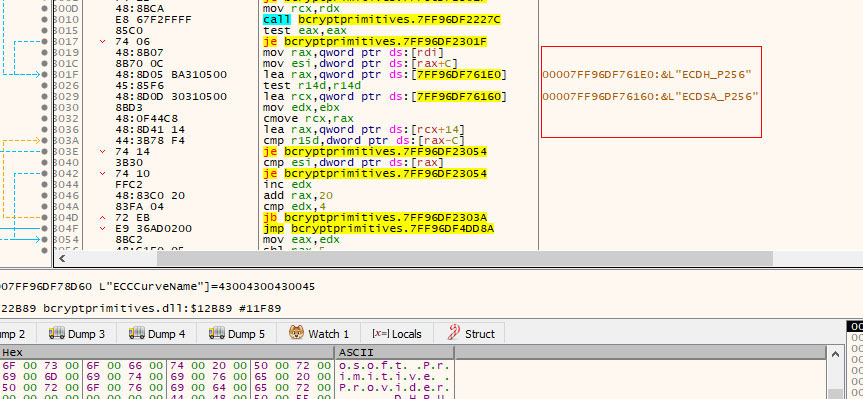Click hex dump bytes 69 00 76 00
Viewport: 863px width, 399px height.
[209, 376]
